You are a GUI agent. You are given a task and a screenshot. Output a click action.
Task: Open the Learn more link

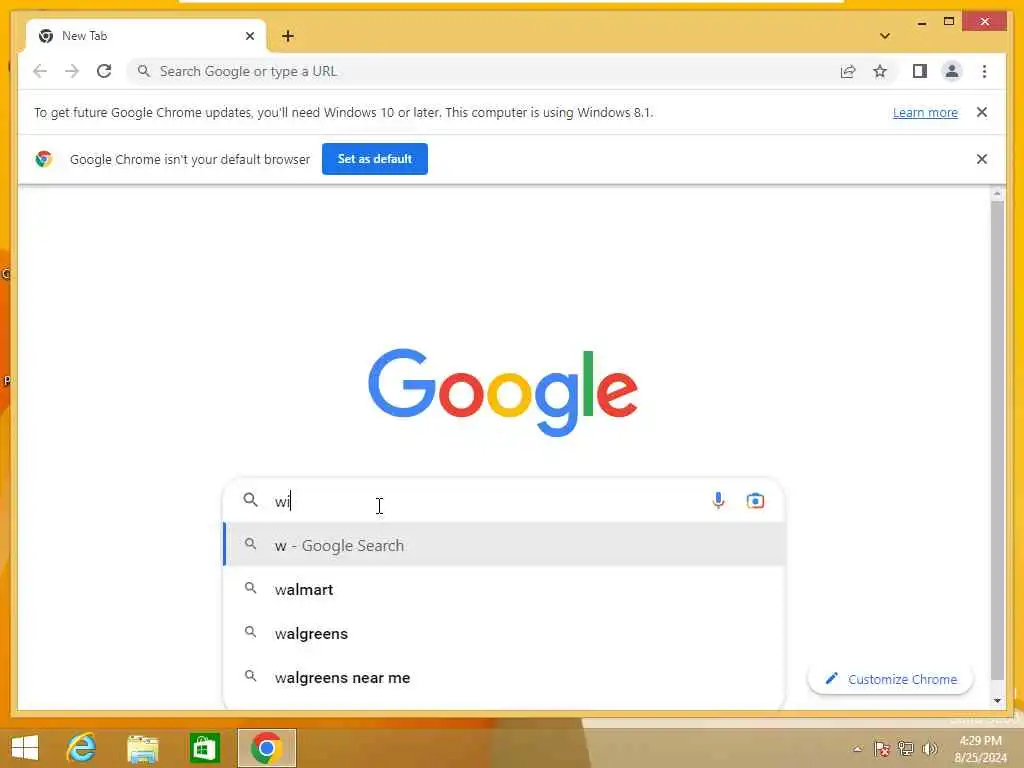tap(925, 112)
